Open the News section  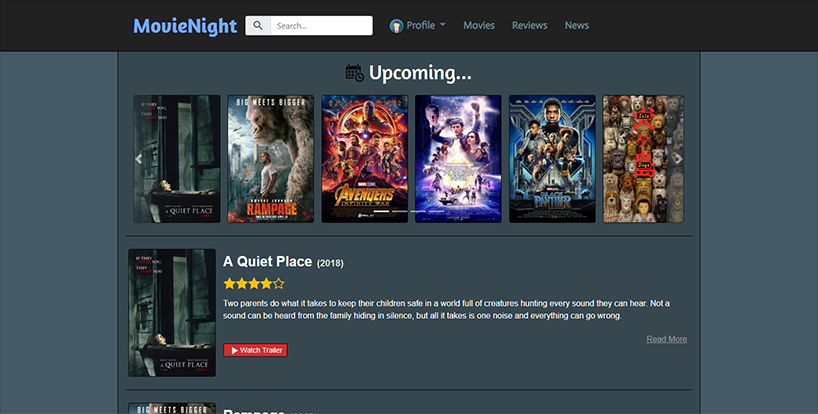click(x=576, y=26)
